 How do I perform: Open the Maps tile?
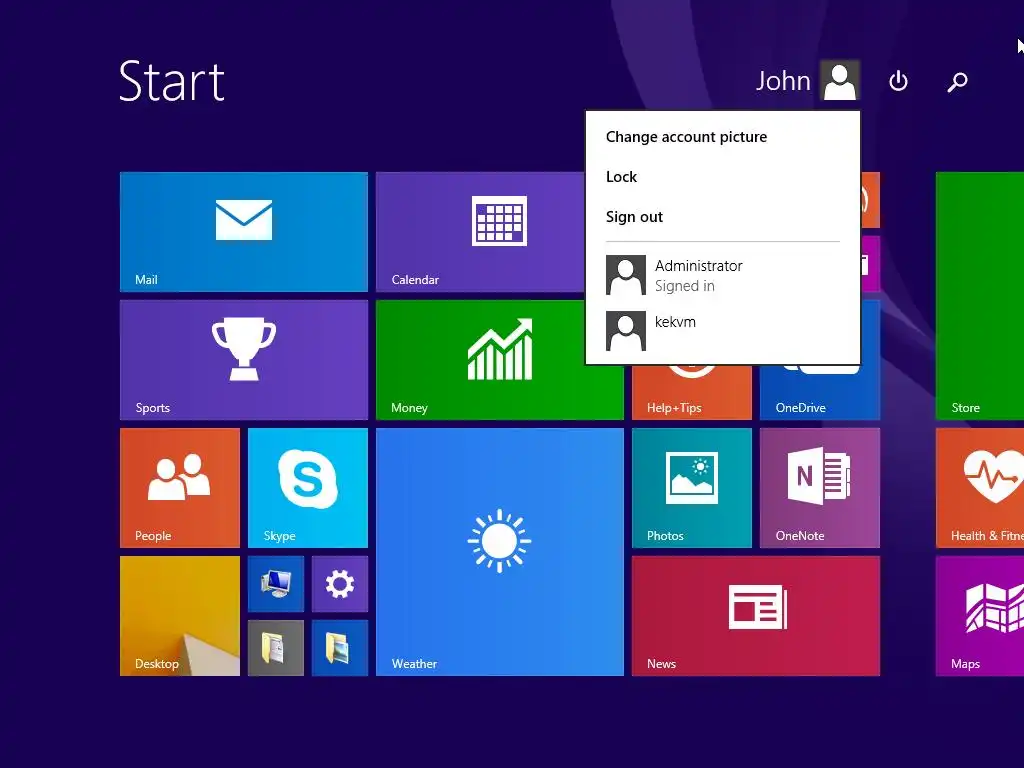pos(980,616)
